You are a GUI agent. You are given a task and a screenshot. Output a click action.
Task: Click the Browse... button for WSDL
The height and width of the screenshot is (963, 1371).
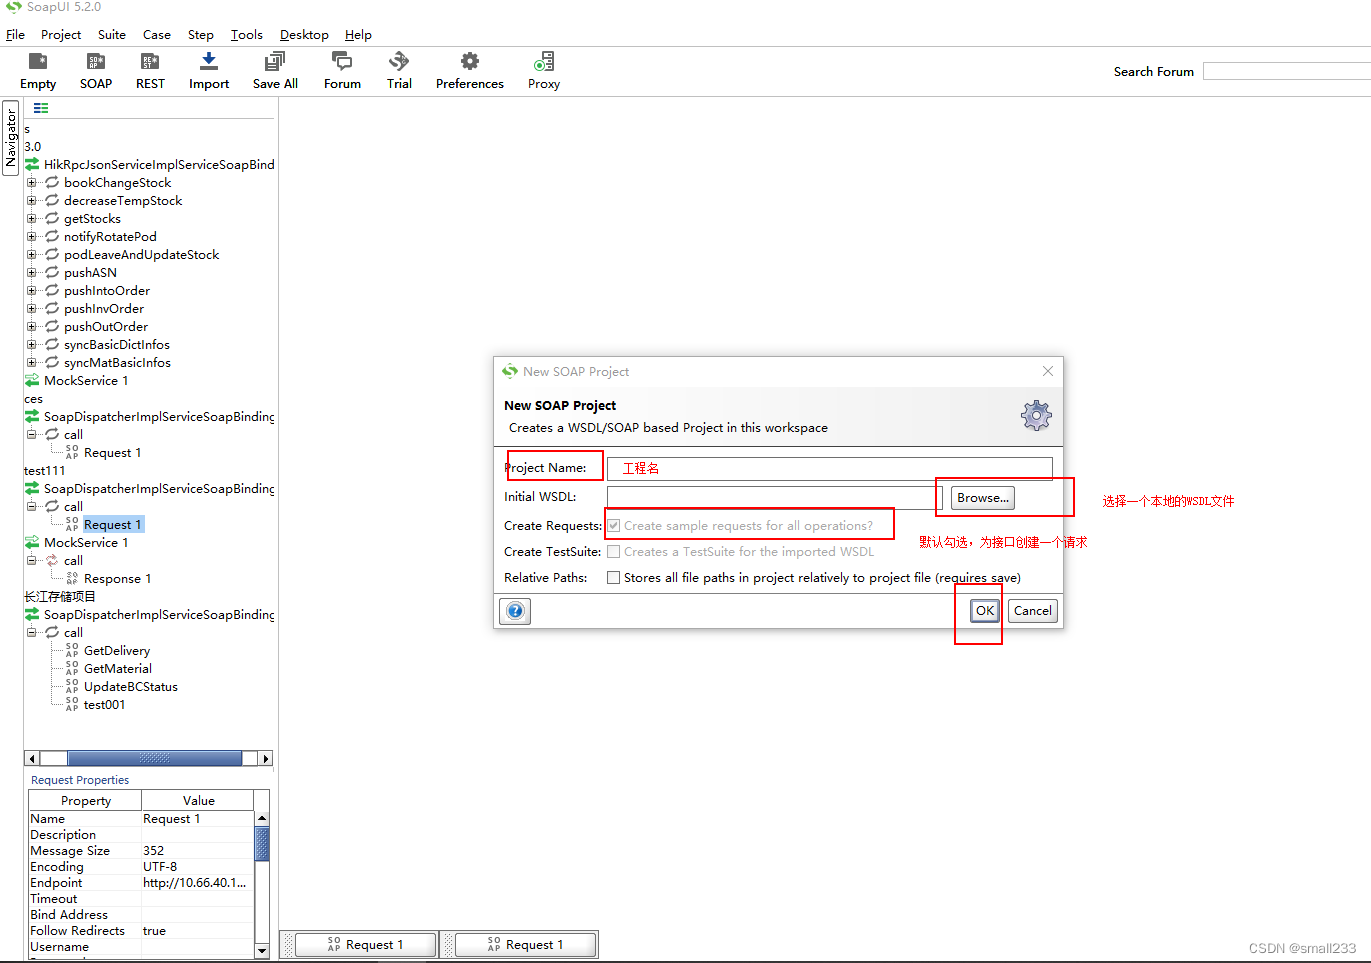pos(983,497)
